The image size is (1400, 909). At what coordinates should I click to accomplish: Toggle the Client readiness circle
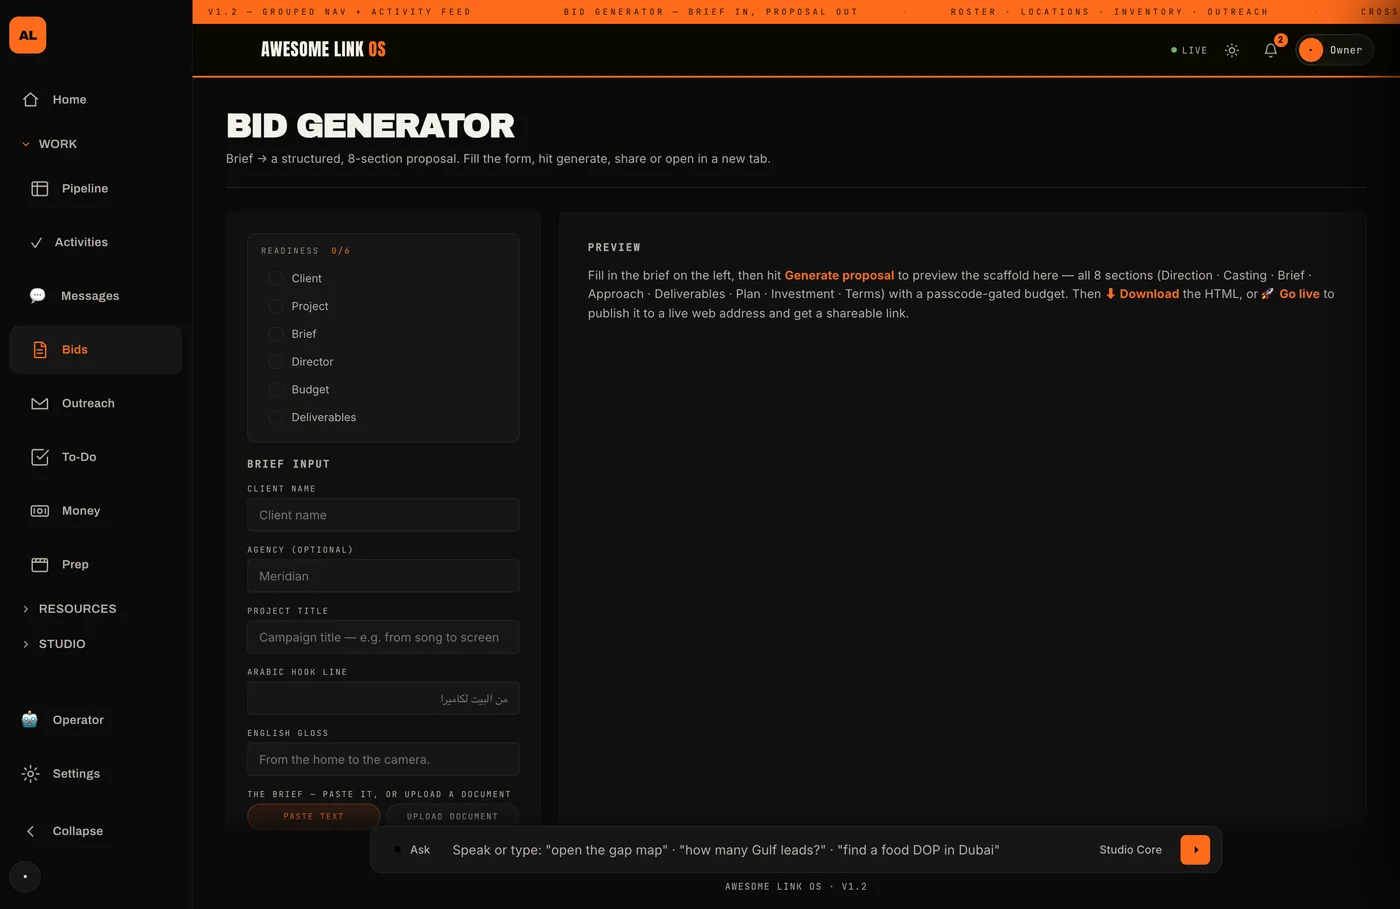click(x=276, y=278)
